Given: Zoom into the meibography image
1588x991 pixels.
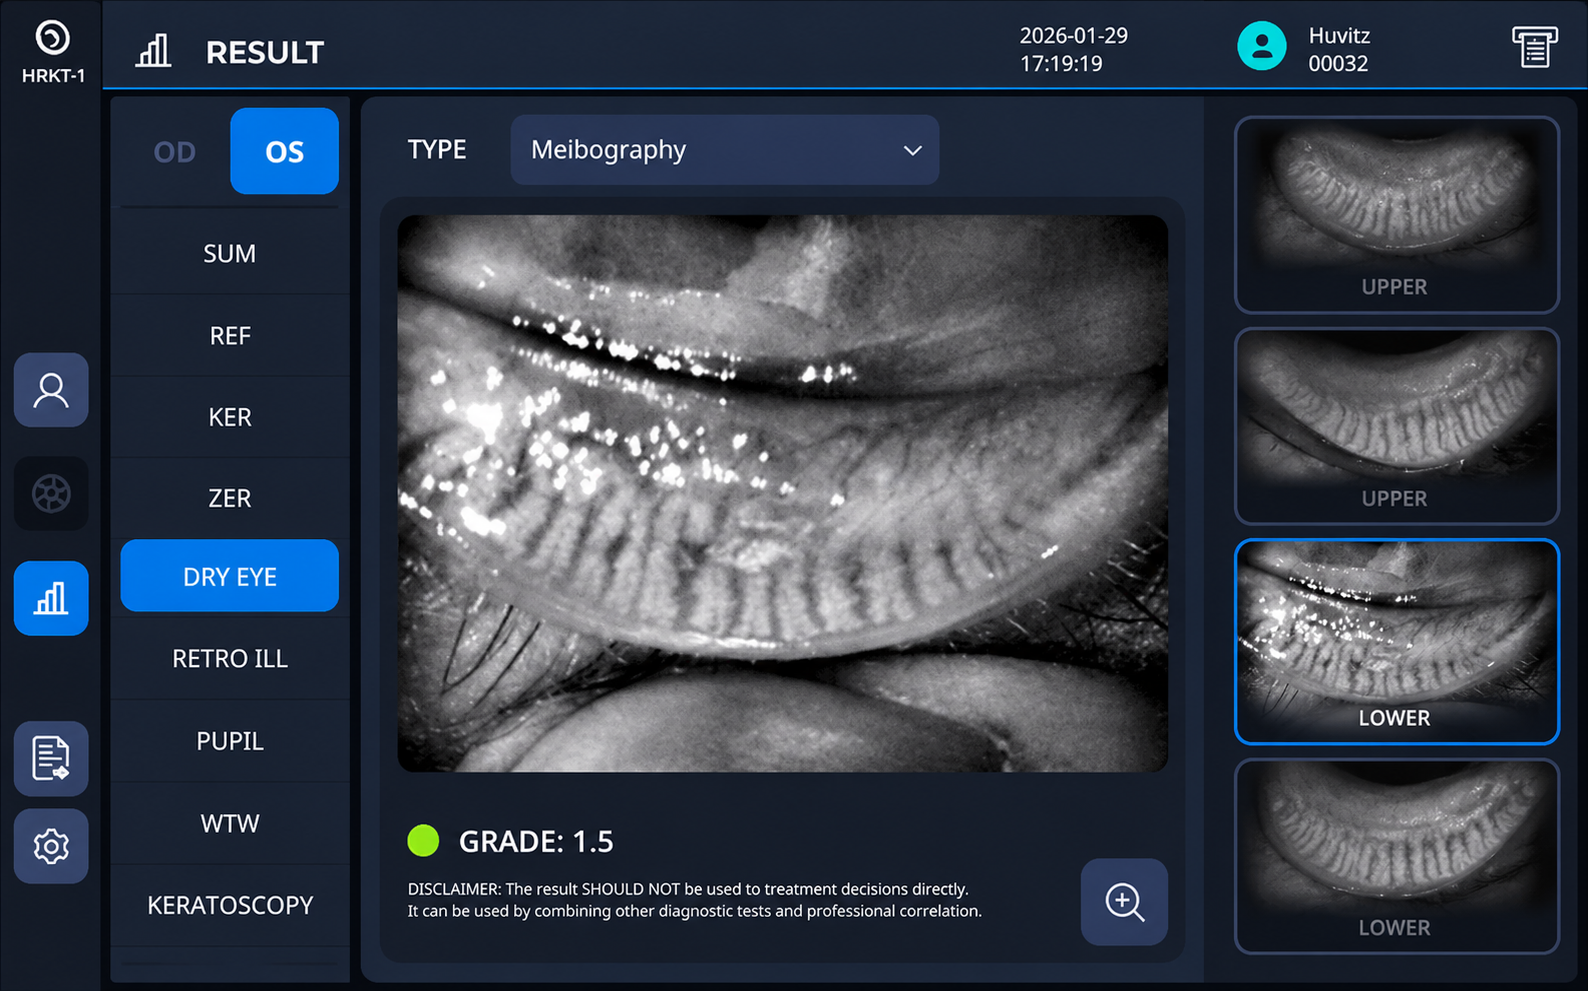Looking at the screenshot, I should 1124,901.
